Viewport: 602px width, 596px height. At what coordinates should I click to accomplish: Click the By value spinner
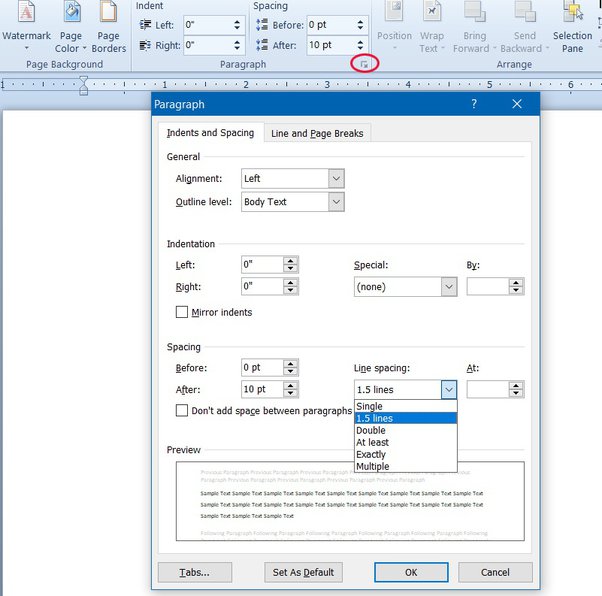click(516, 286)
